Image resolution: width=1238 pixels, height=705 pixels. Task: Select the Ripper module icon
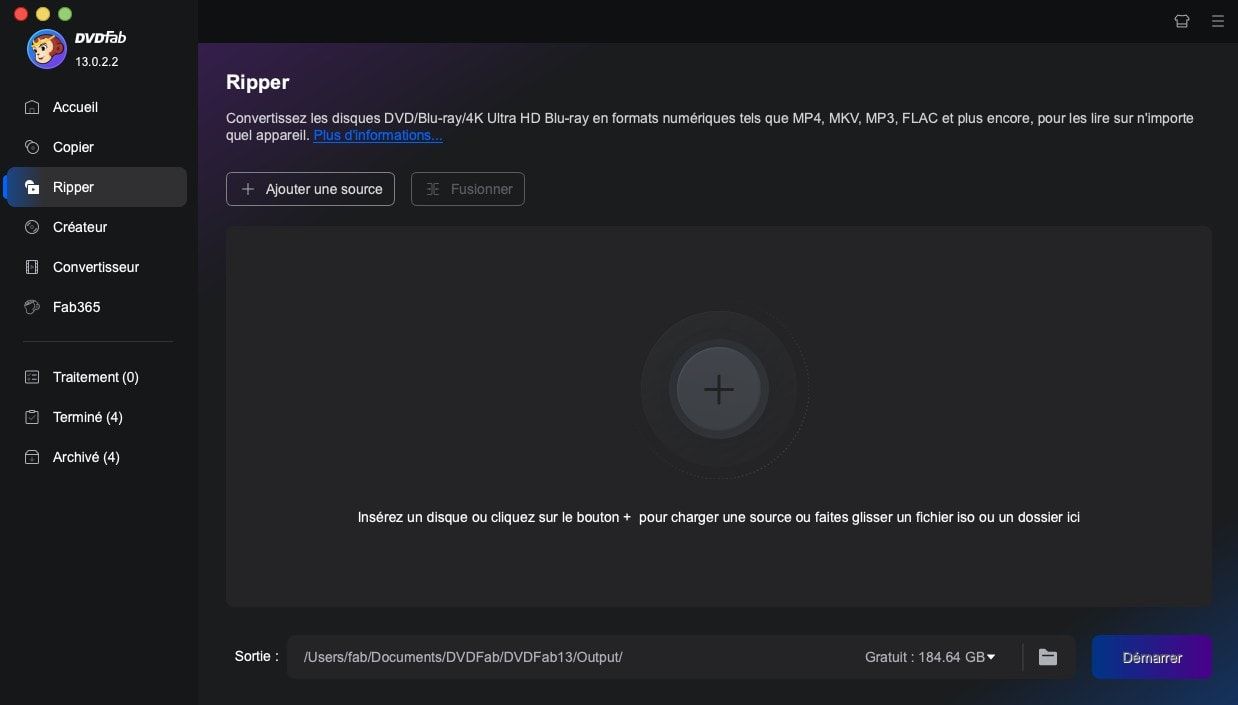coord(33,187)
